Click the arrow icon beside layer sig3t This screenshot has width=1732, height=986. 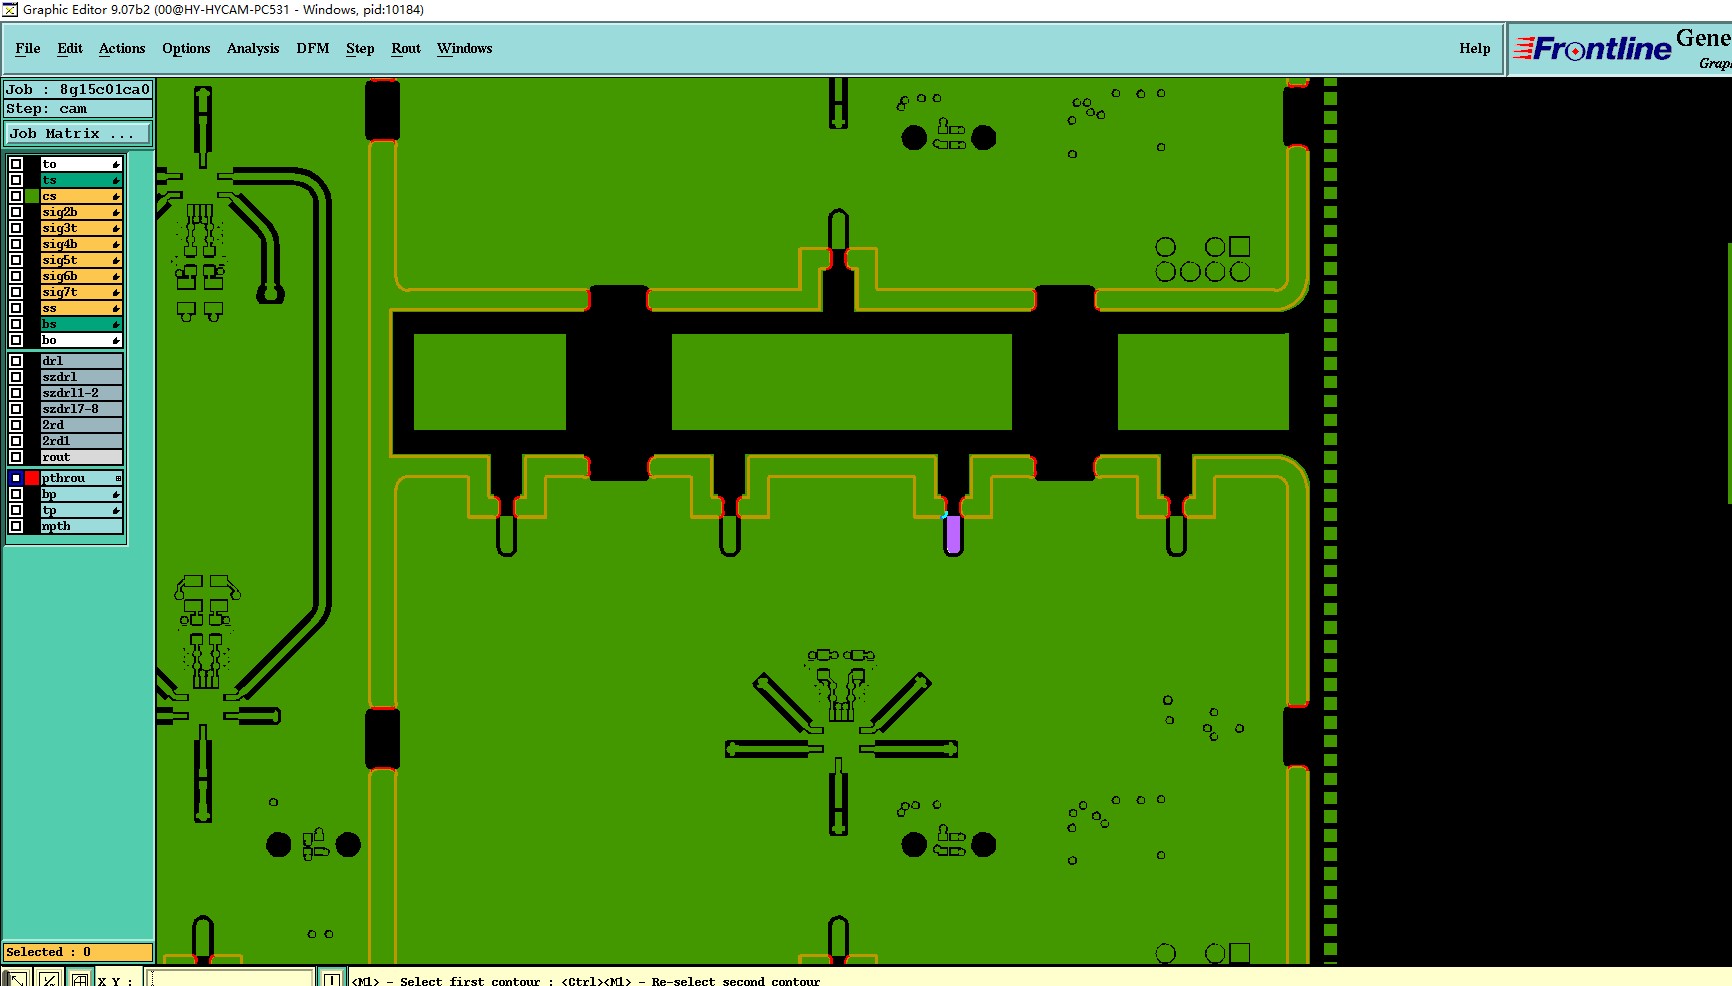116,228
